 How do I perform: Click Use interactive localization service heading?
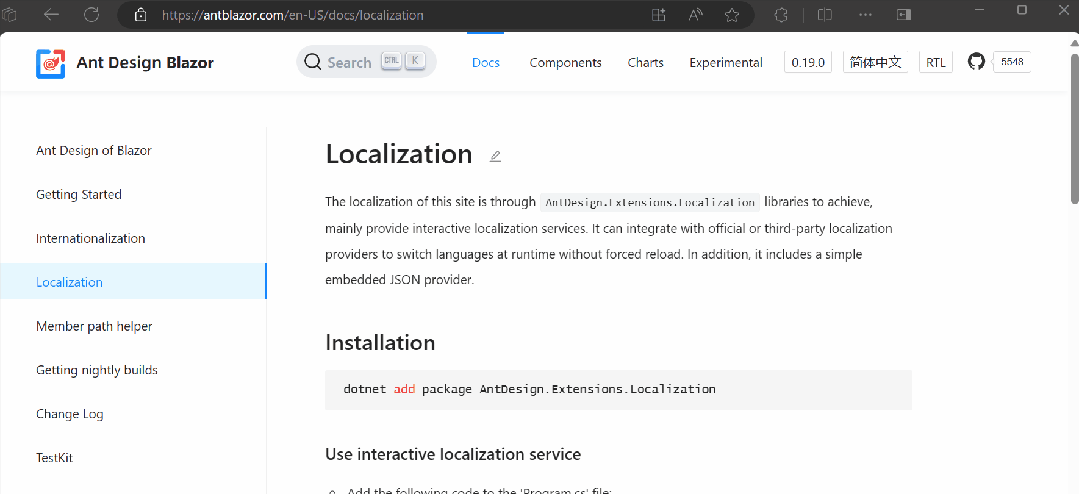[x=453, y=454]
